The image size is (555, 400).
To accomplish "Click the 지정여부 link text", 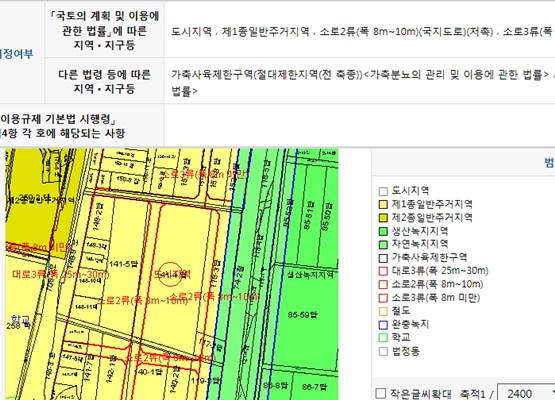I will 16,54.
